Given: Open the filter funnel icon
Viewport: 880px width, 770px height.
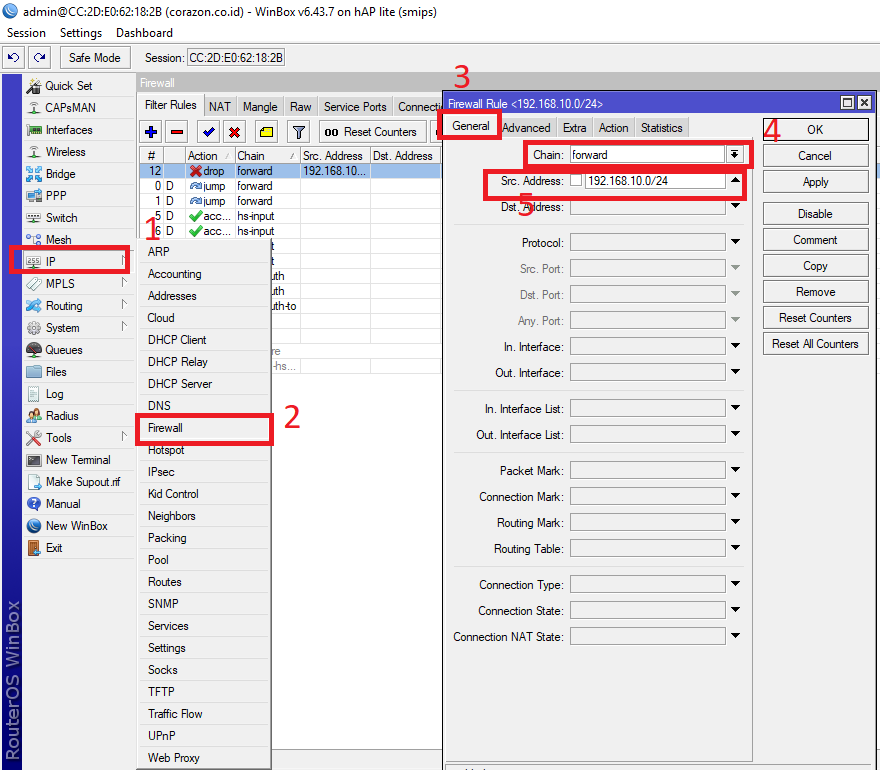Looking at the screenshot, I should (x=299, y=132).
